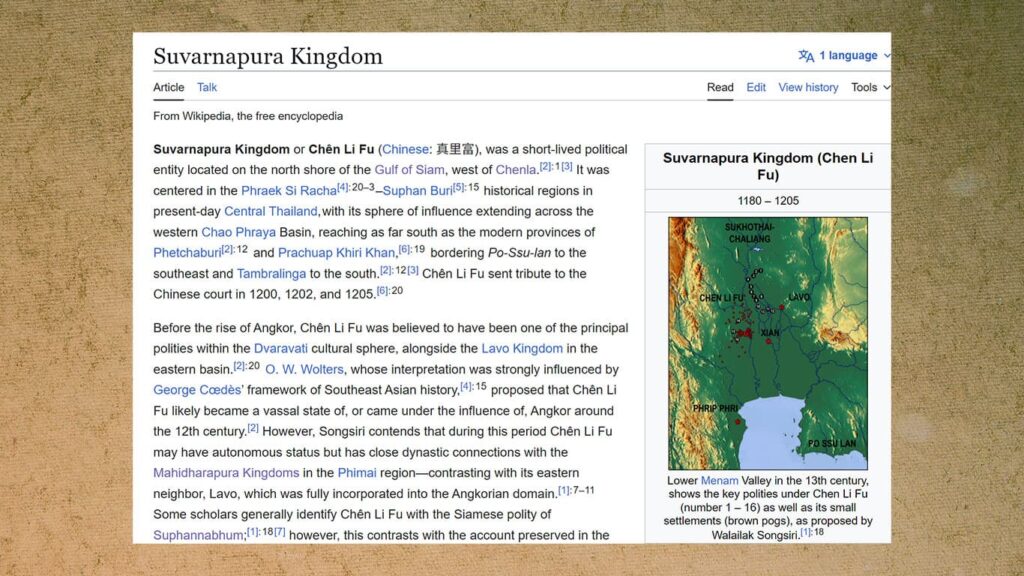1024x576 pixels.
Task: Click the Tambralinga link
Action: (271, 274)
